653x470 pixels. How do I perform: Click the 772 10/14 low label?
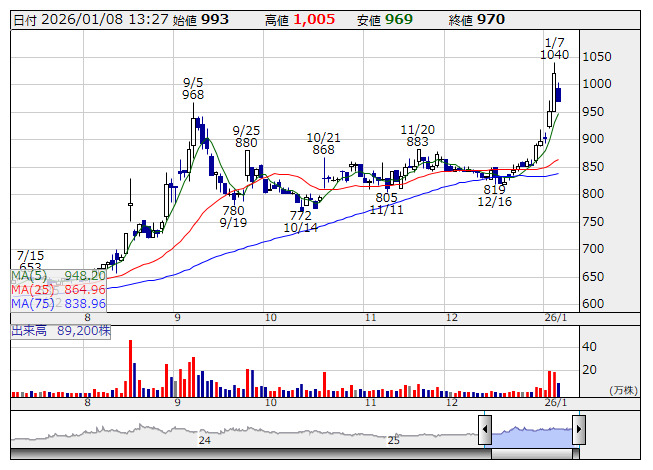300,221
